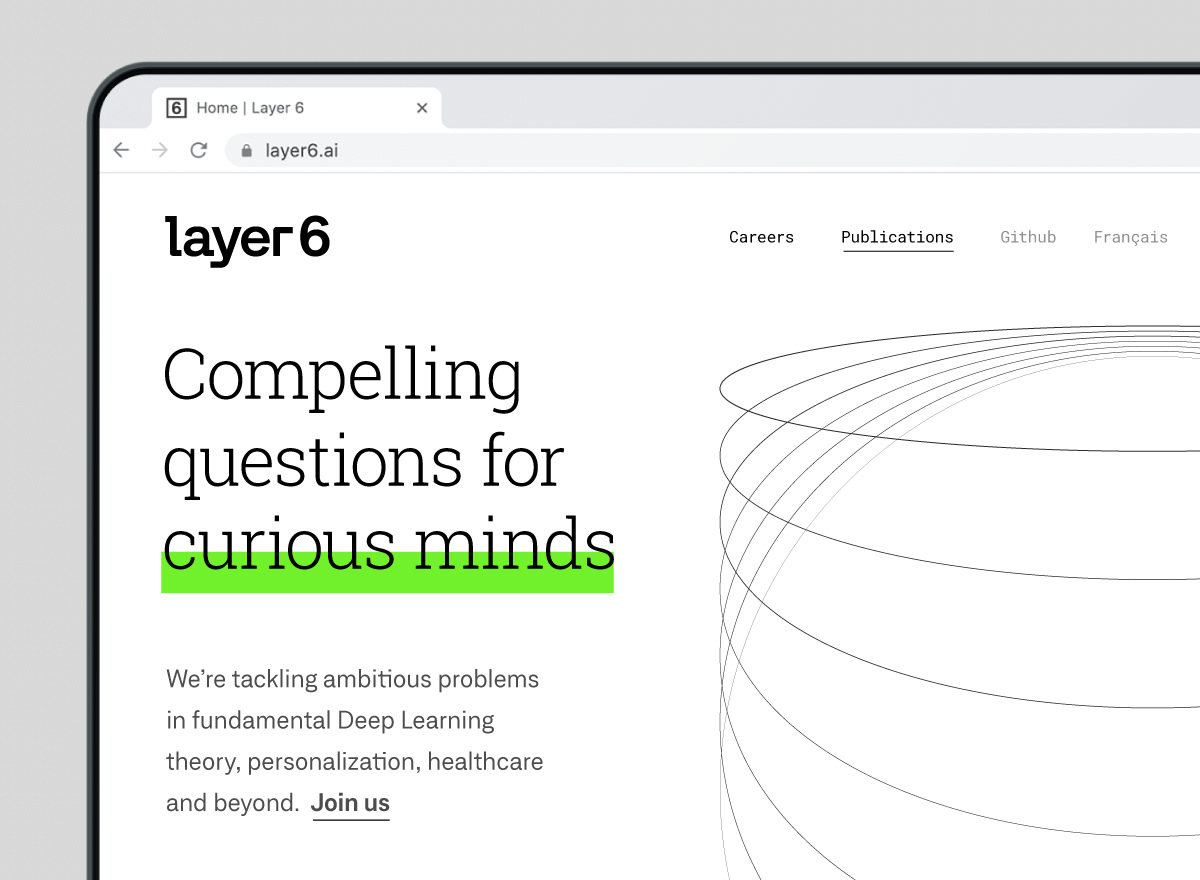Click the Join us link
Screen dimensions: 1200x880
pos(350,804)
